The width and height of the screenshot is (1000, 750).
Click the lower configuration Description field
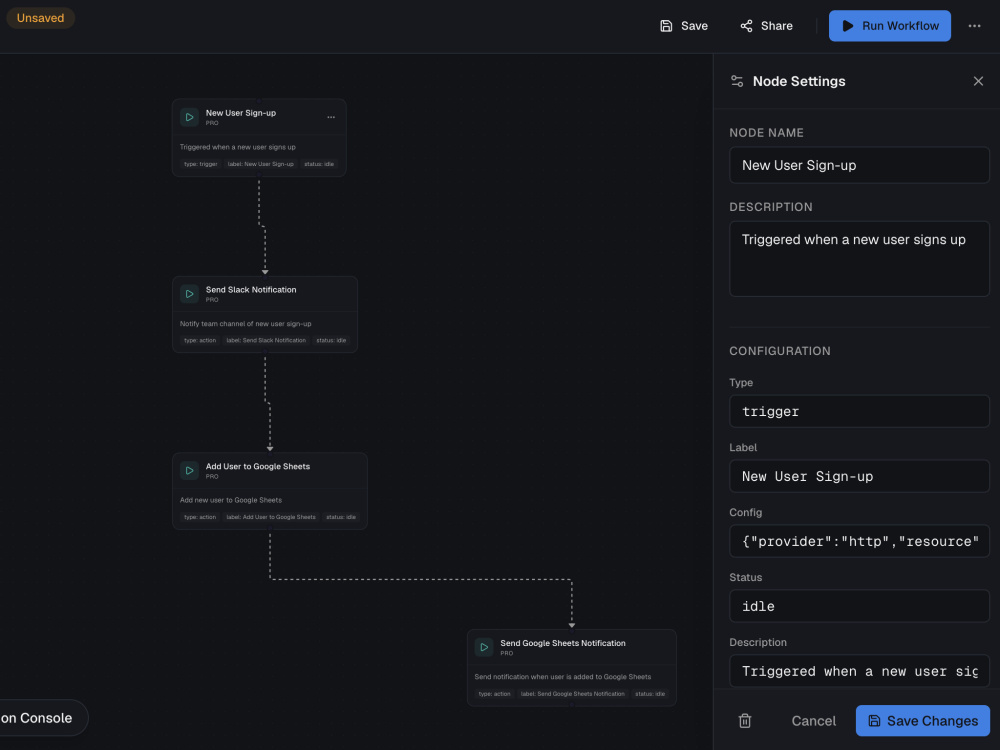[x=859, y=671]
